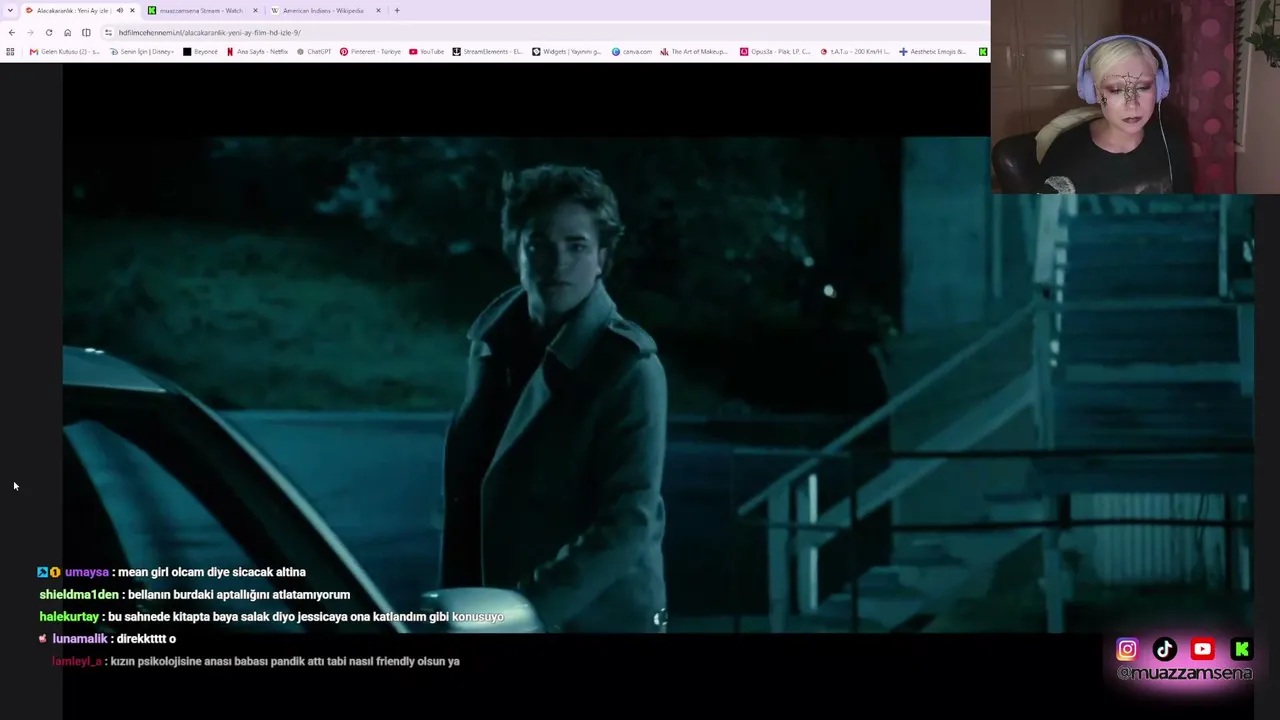The image size is (1280, 720).
Task: Reload the current page
Action: tap(49, 32)
